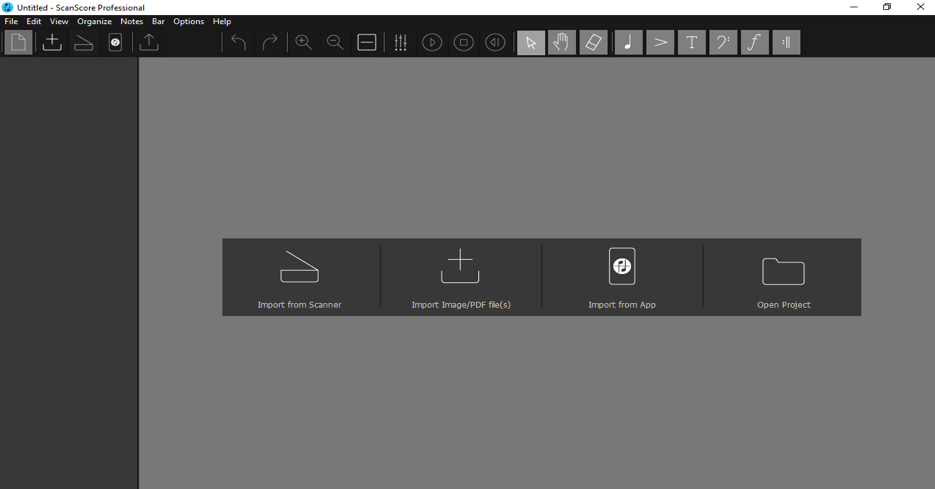
Task: Open the Edit menu
Action: coord(34,21)
